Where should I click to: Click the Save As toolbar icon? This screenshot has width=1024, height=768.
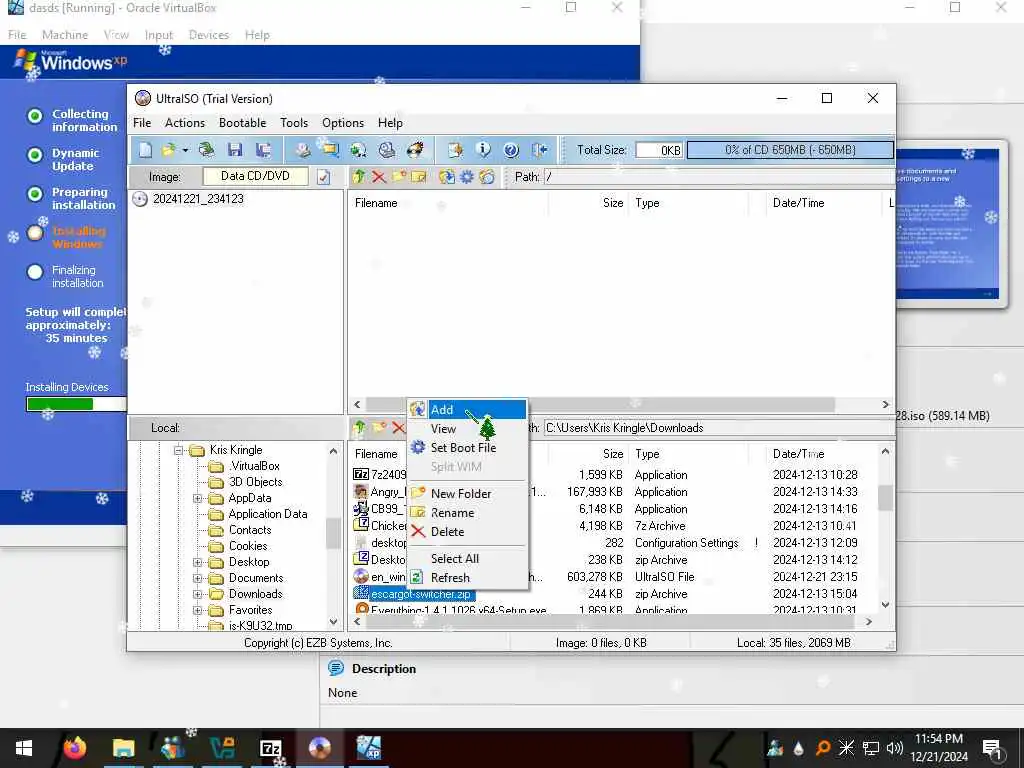(x=263, y=150)
